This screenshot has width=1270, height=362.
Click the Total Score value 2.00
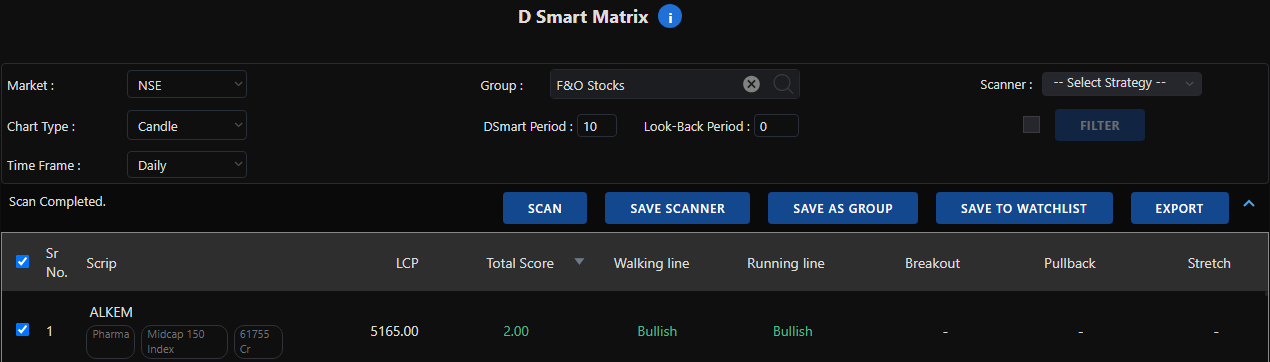click(515, 331)
